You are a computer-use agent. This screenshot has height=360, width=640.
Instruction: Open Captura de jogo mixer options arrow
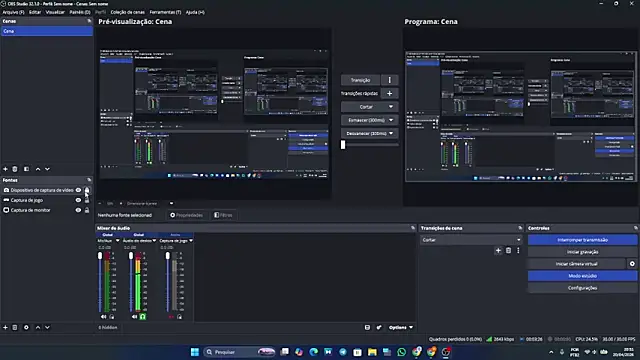pyautogui.click(x=191, y=241)
